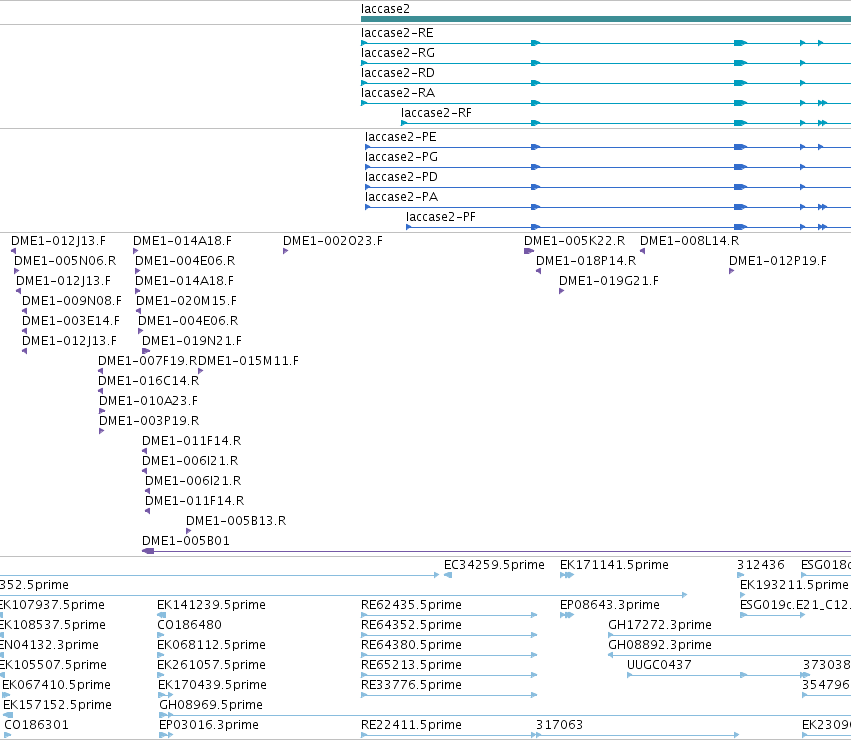Click the DME1-009N08.F feature label
851x740 pixels.
tap(72, 301)
